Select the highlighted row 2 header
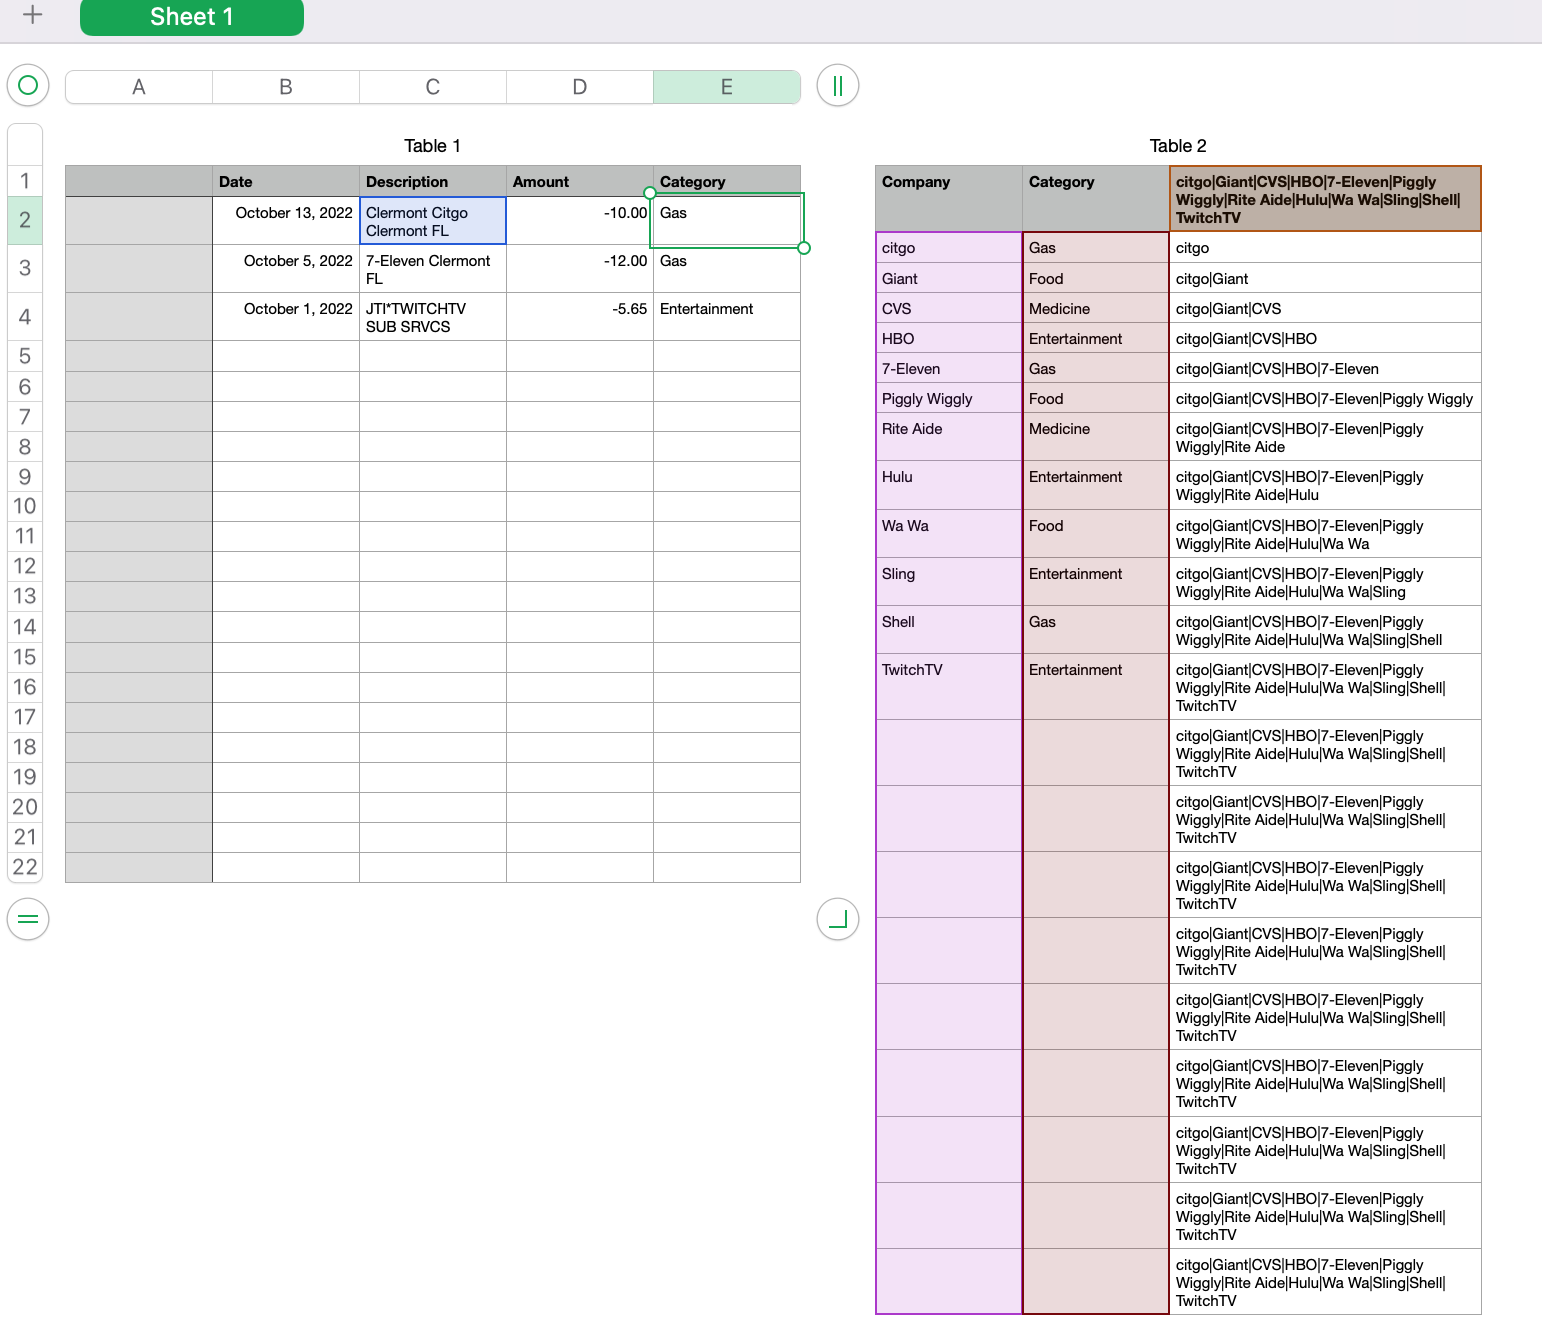The image size is (1542, 1336). [25, 220]
